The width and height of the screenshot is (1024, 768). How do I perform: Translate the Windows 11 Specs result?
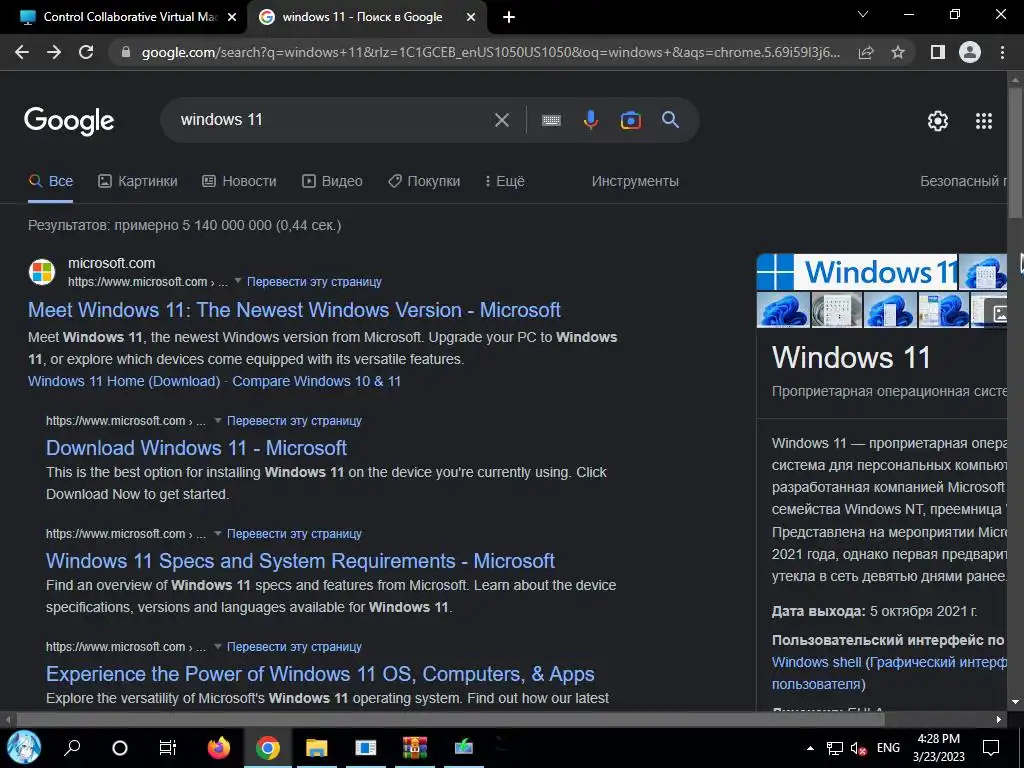pos(294,534)
